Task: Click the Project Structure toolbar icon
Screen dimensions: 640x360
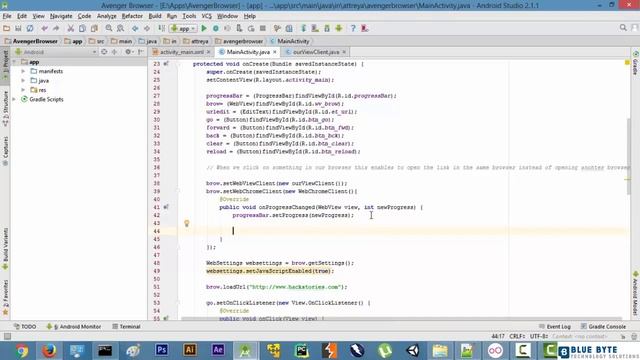Action: (289, 29)
